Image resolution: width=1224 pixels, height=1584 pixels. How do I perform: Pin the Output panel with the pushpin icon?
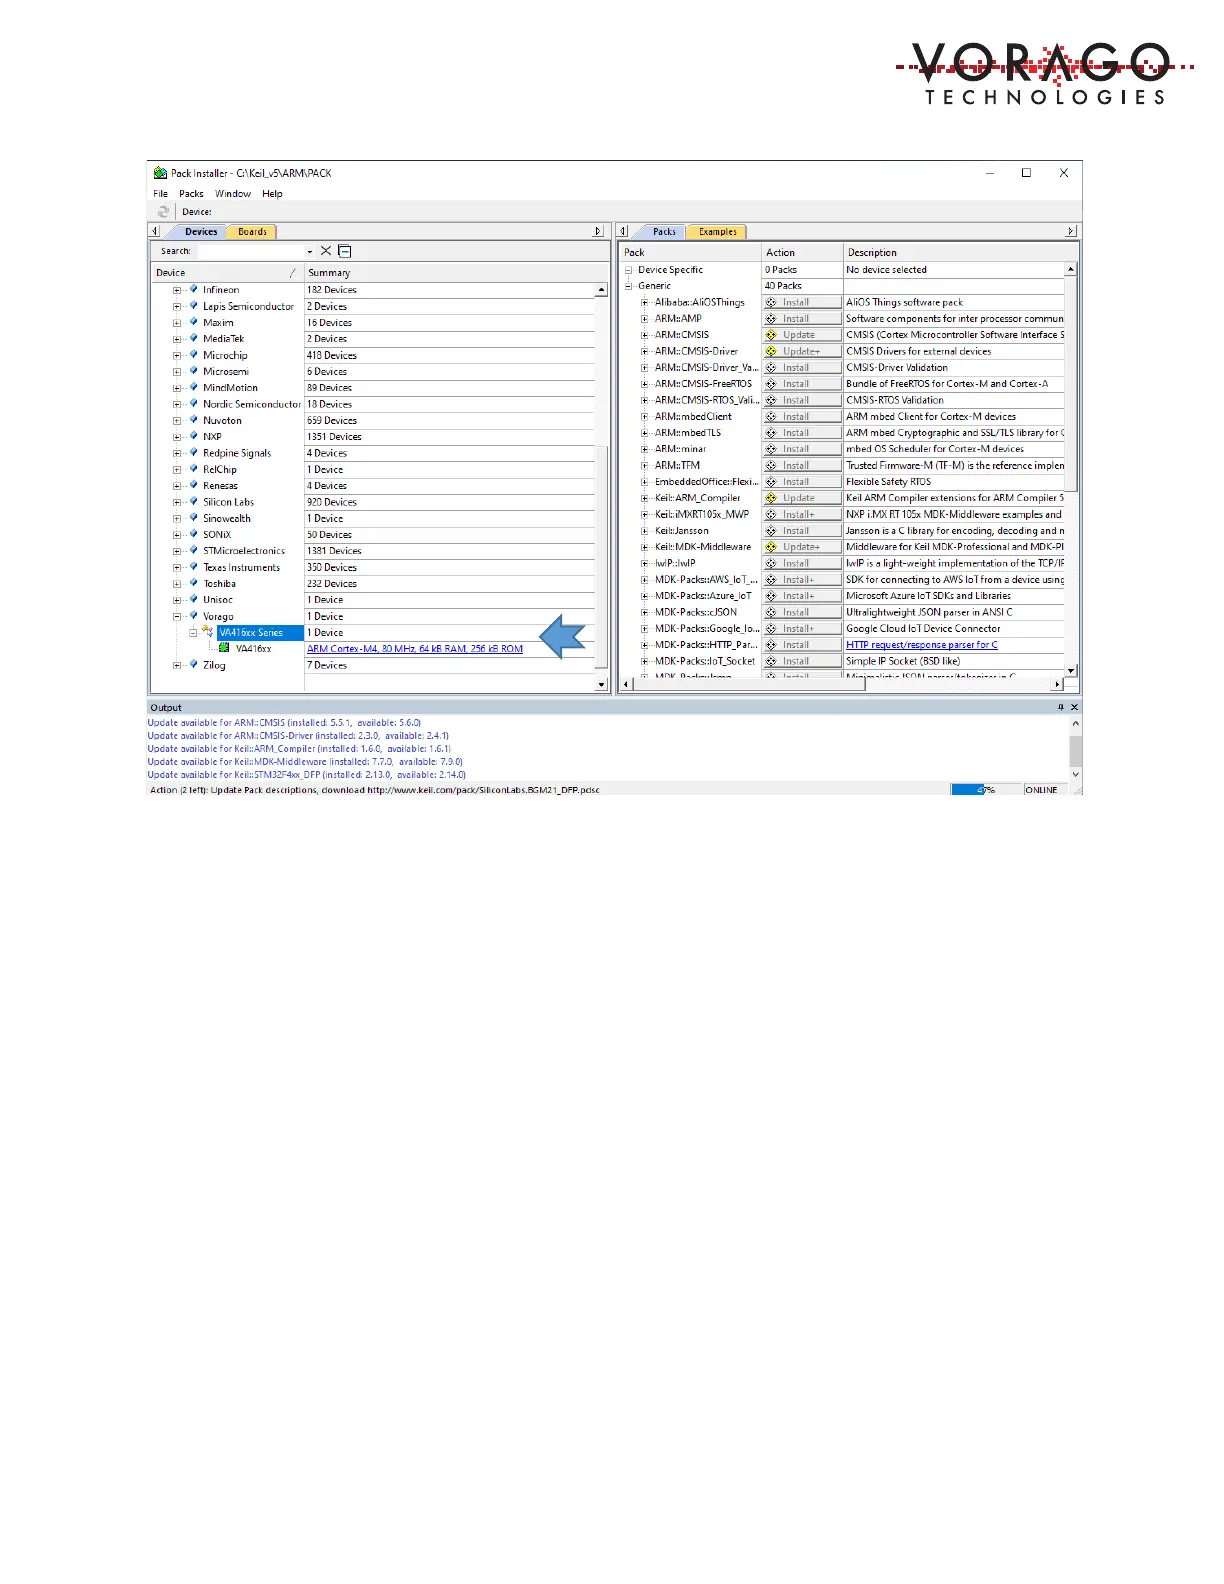point(1061,707)
